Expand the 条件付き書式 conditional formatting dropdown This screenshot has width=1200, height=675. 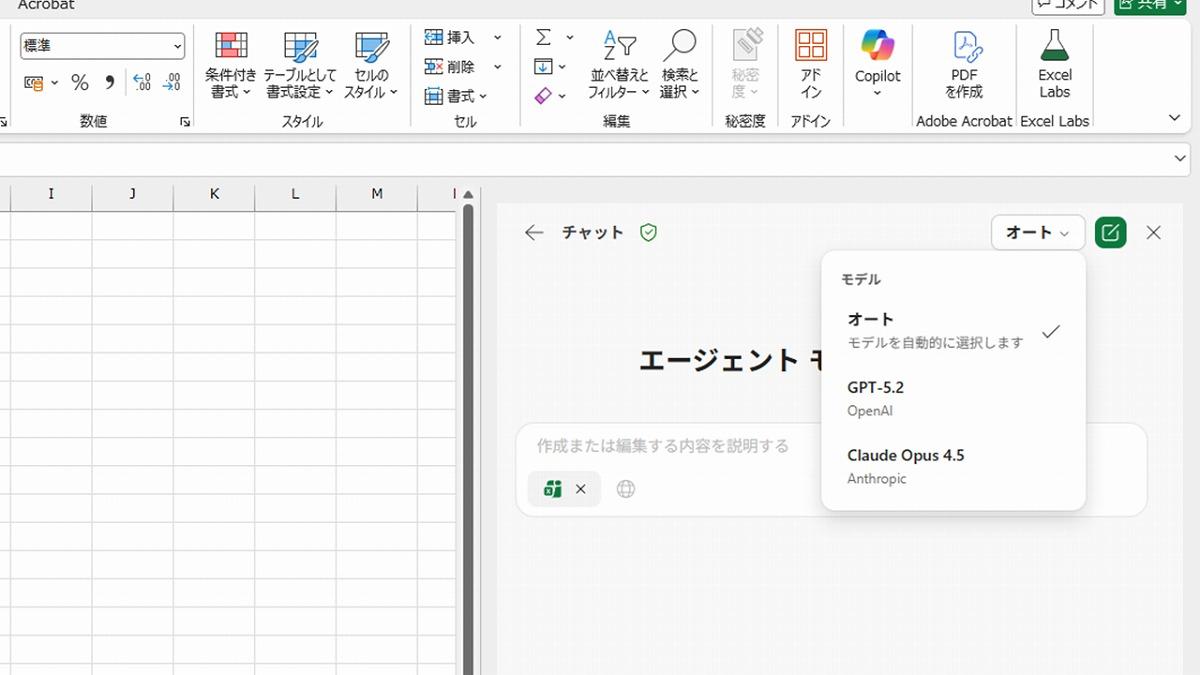pos(231,64)
